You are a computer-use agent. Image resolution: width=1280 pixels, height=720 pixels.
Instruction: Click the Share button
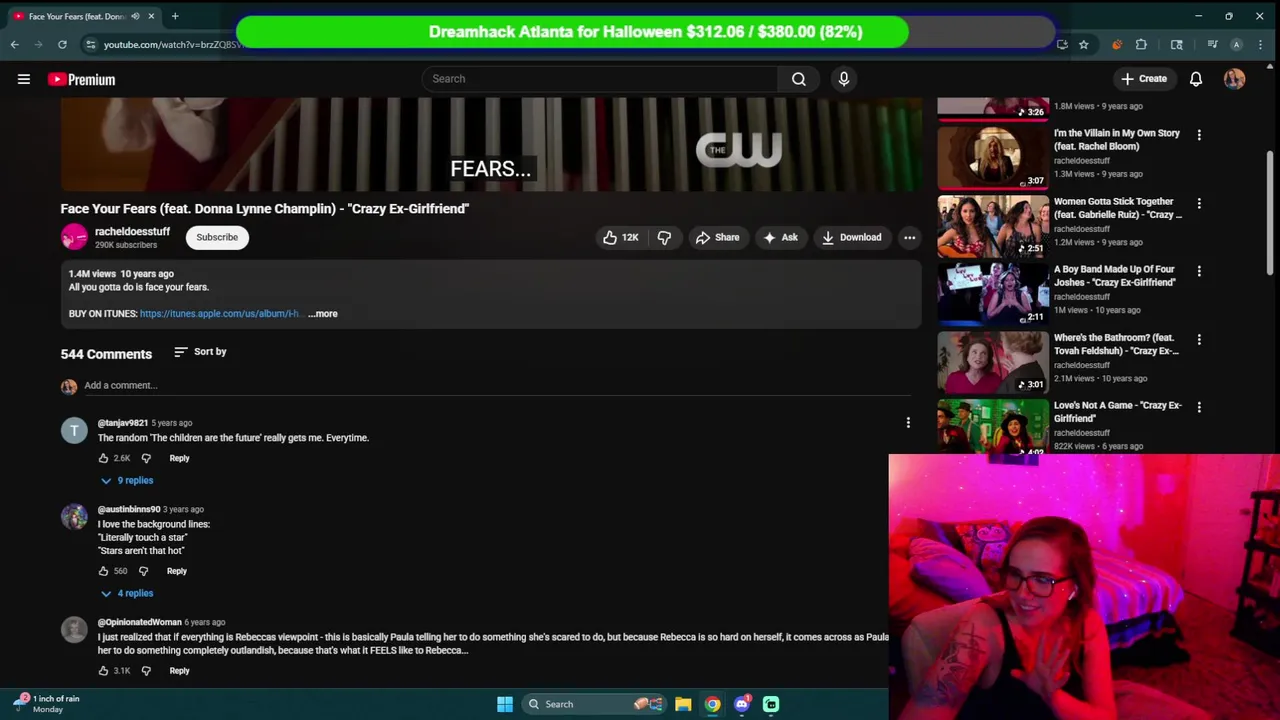pyautogui.click(x=717, y=237)
